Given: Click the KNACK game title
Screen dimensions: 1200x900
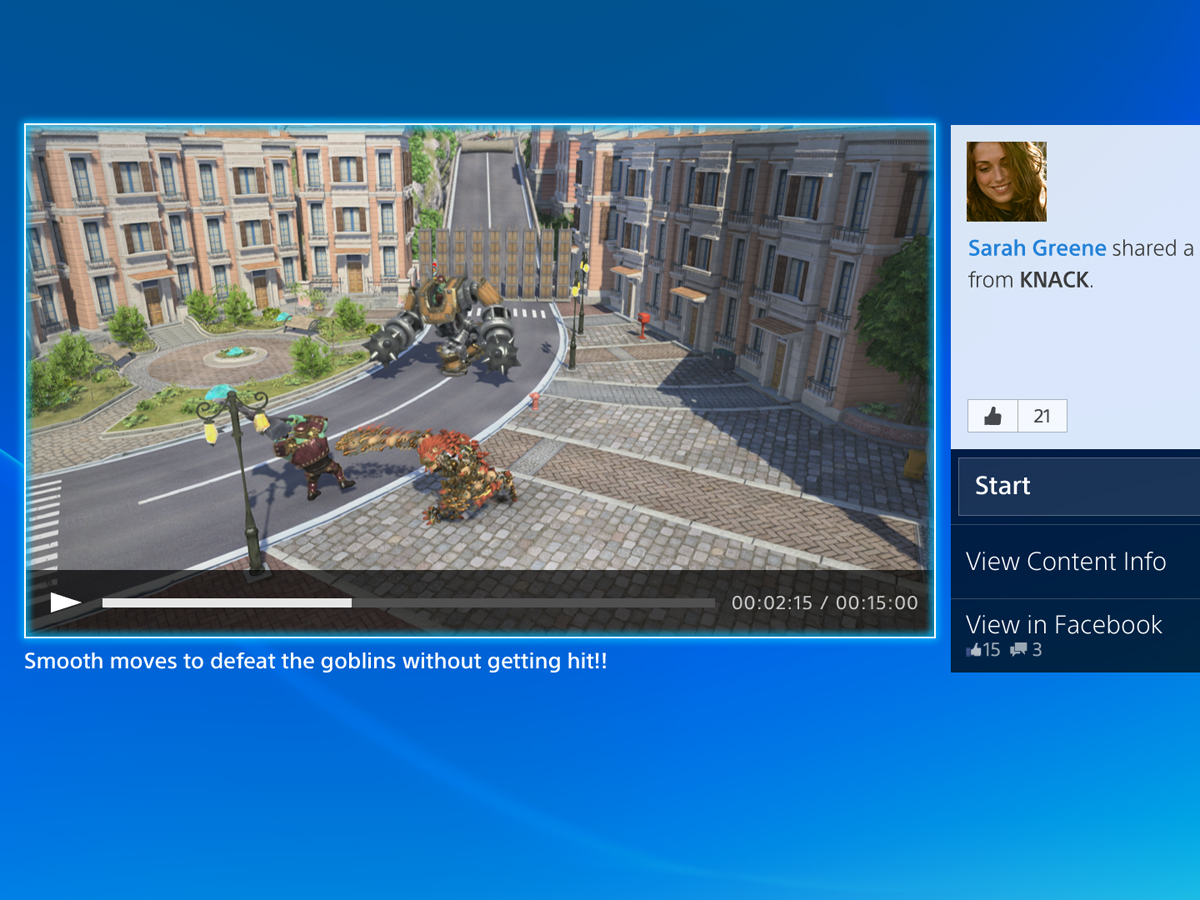Looking at the screenshot, I should [x=1054, y=281].
